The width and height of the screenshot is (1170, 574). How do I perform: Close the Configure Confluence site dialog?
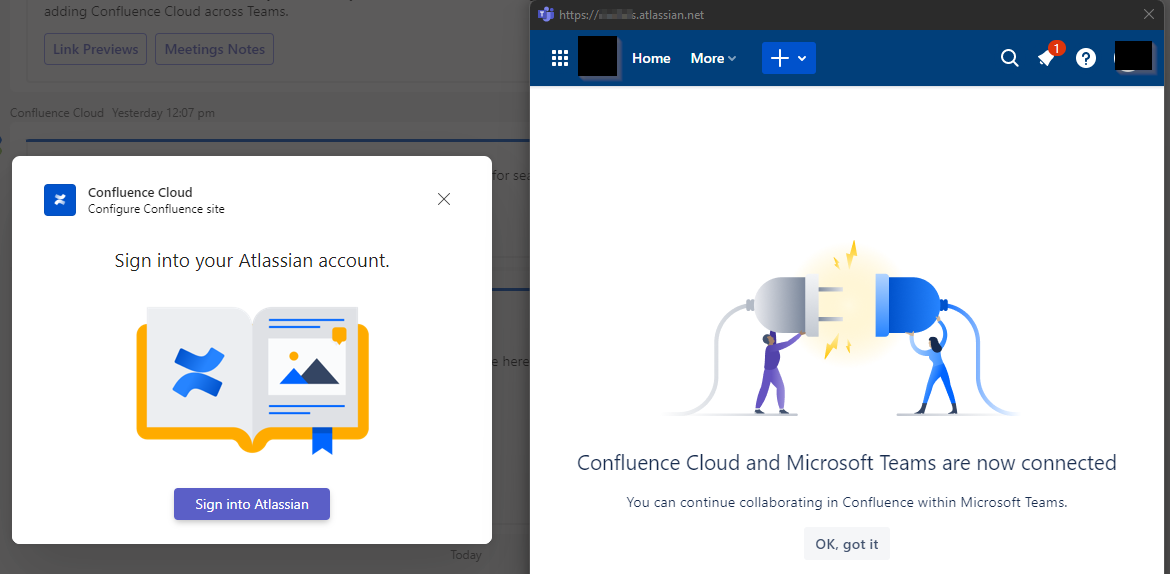coord(444,199)
